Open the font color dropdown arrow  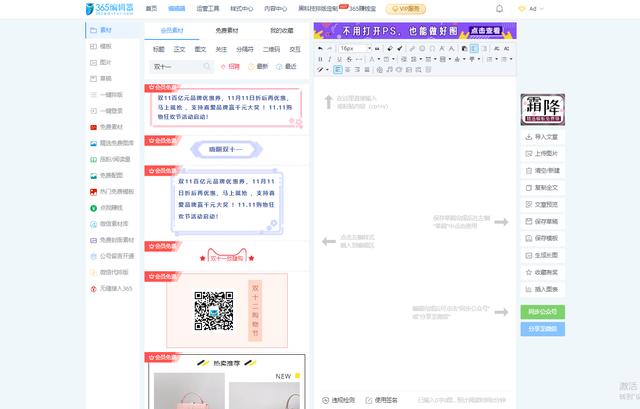[x=378, y=59]
